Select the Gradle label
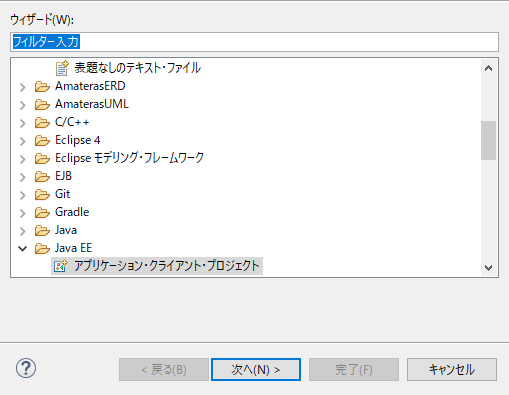 click(x=72, y=212)
